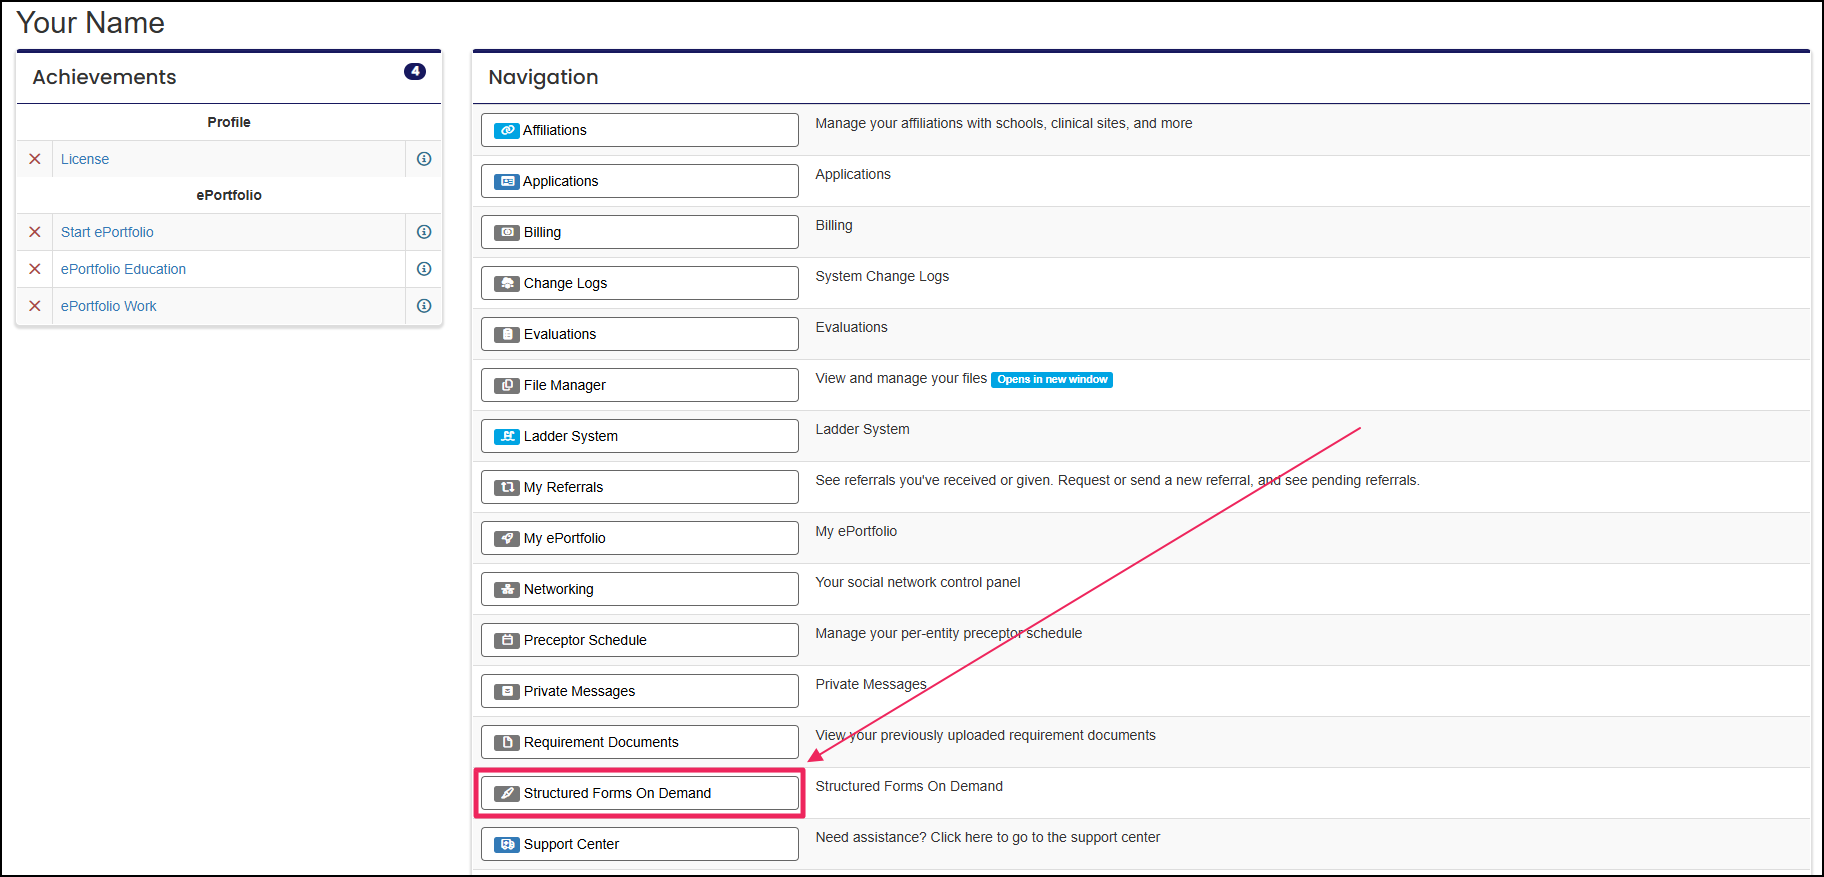The width and height of the screenshot is (1824, 877).
Task: Open info icon for ePortfolio Education row
Action: point(424,269)
